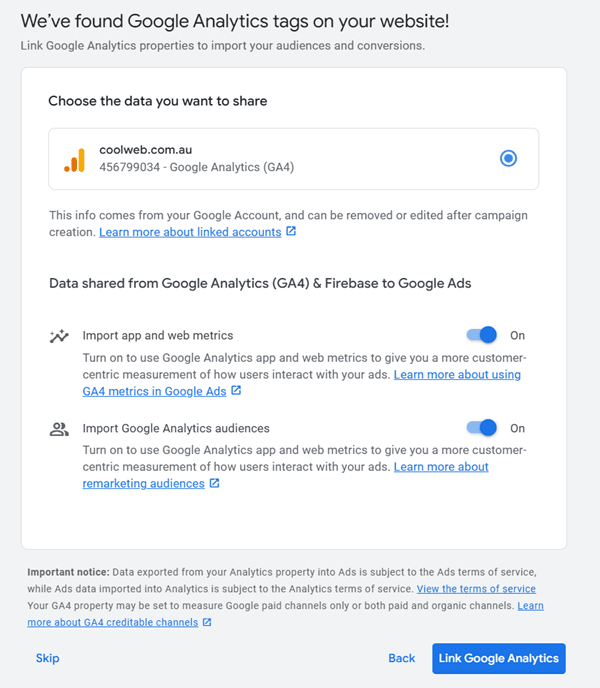Click the audiences people icon
Viewport: 600px width, 688px height.
[x=59, y=429]
